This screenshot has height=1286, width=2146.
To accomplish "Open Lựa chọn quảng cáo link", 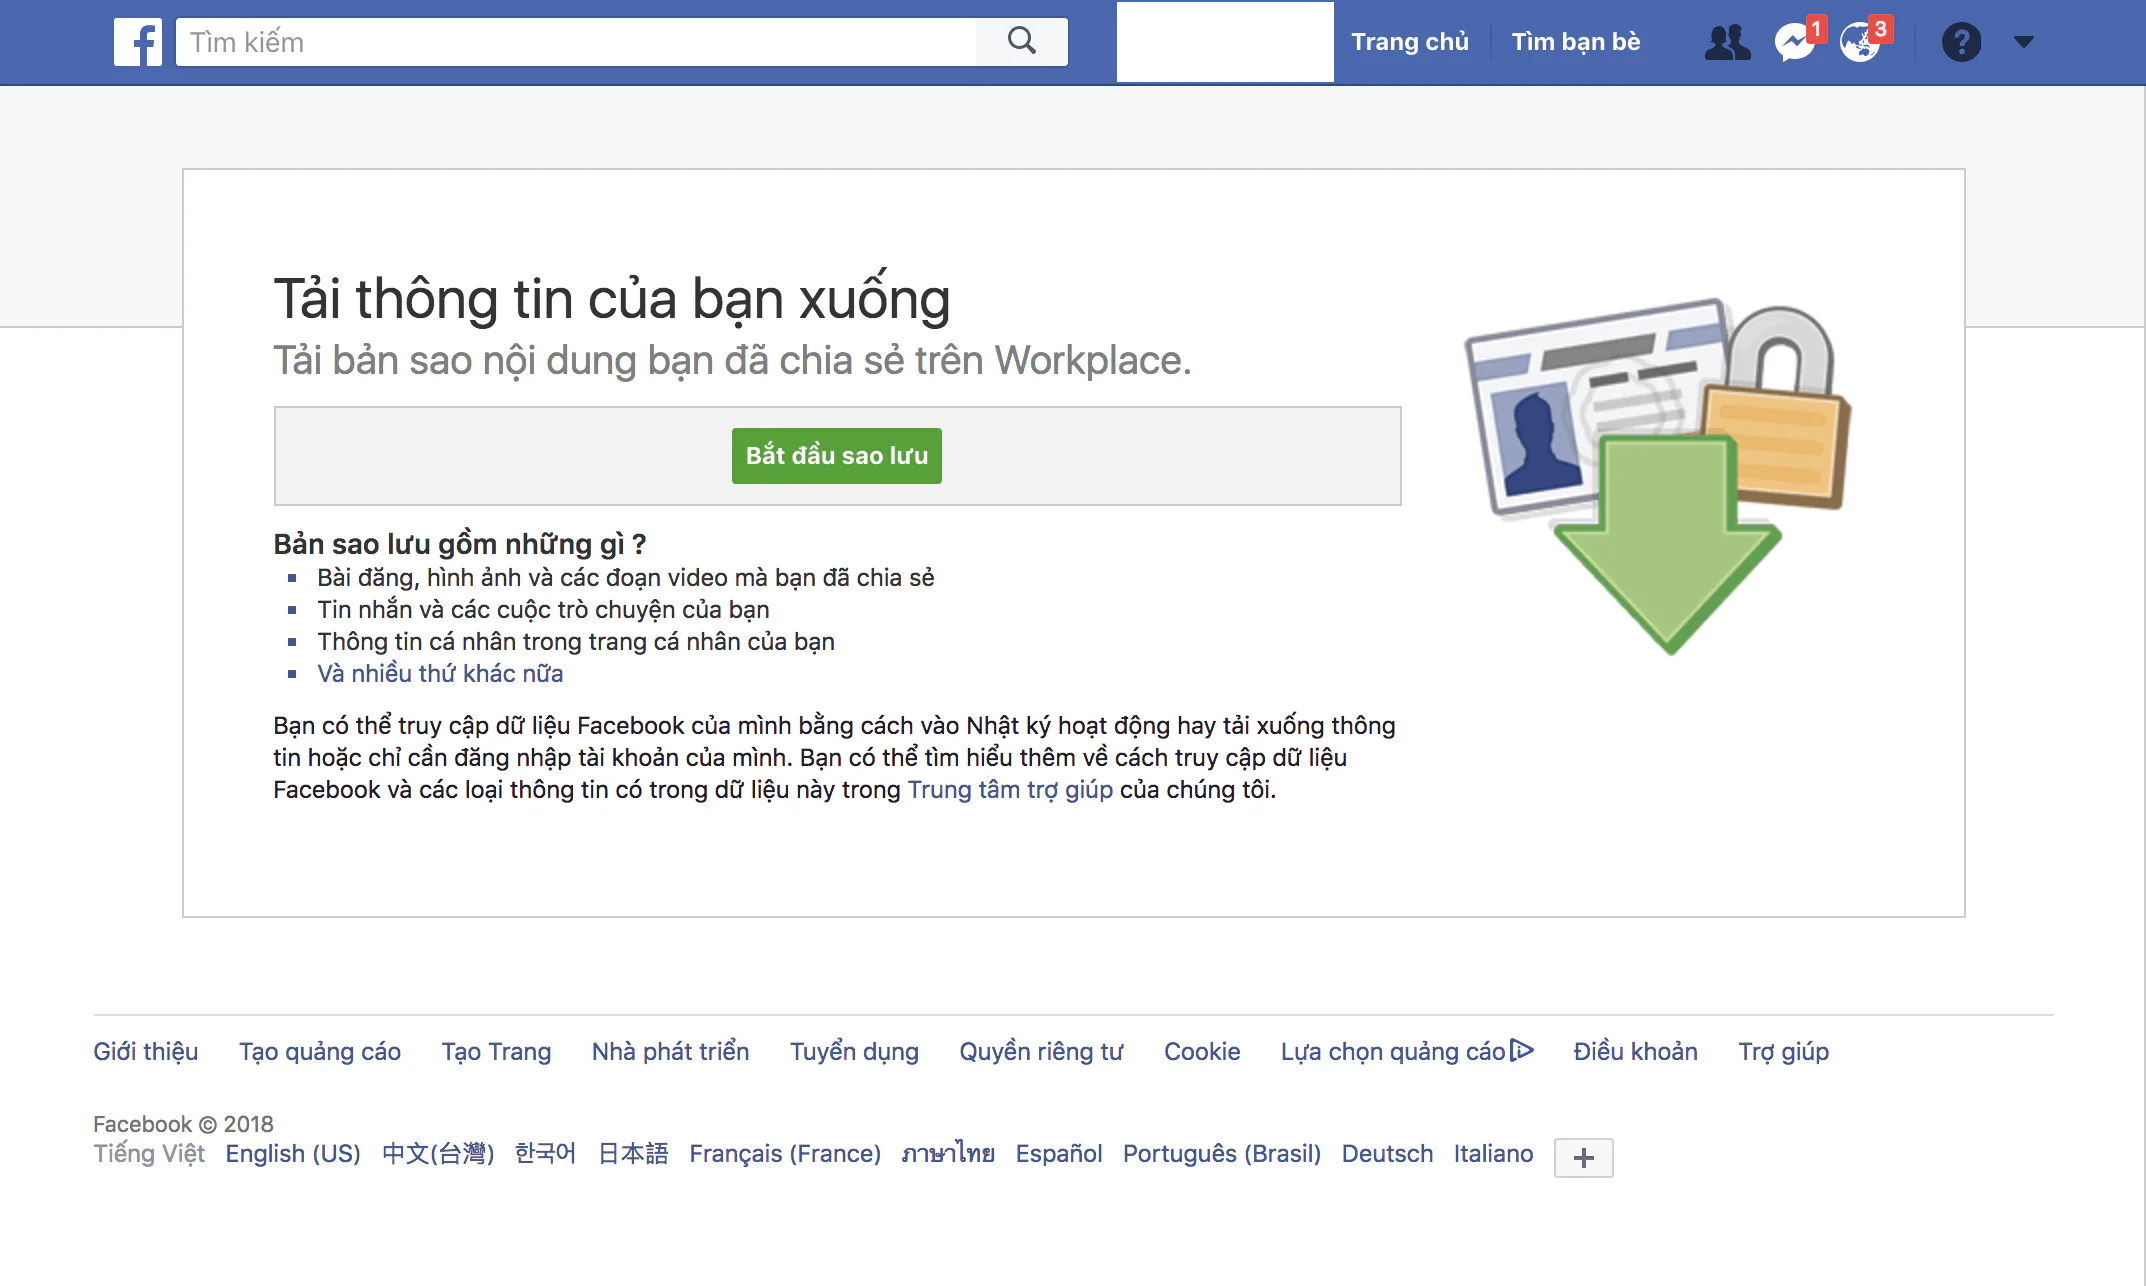I will [x=1393, y=1052].
